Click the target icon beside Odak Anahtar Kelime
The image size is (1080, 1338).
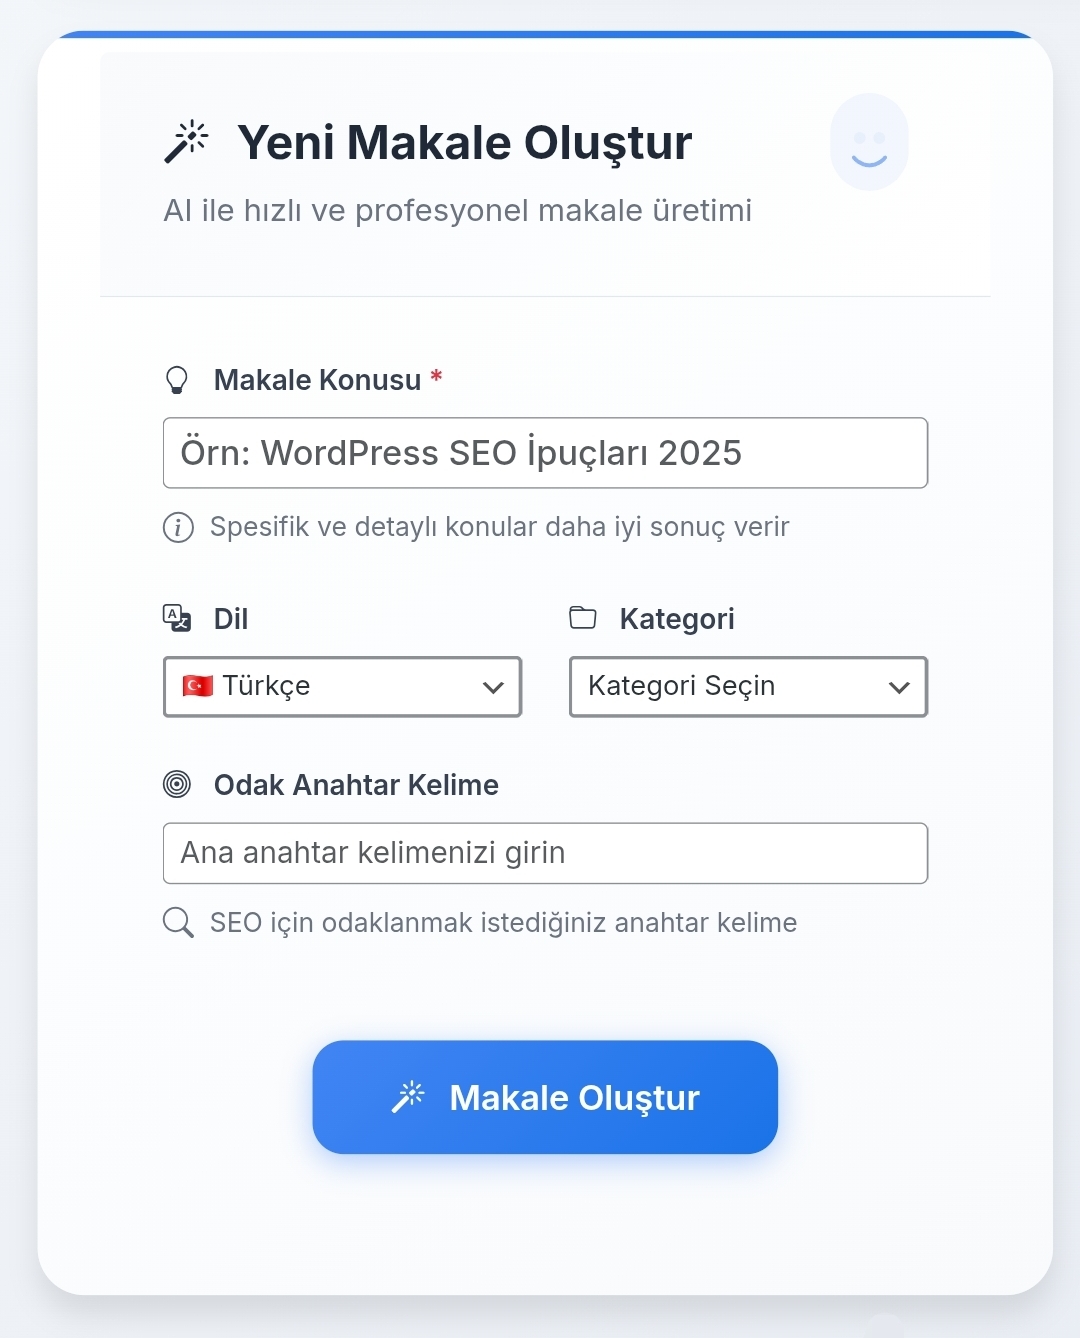click(177, 784)
